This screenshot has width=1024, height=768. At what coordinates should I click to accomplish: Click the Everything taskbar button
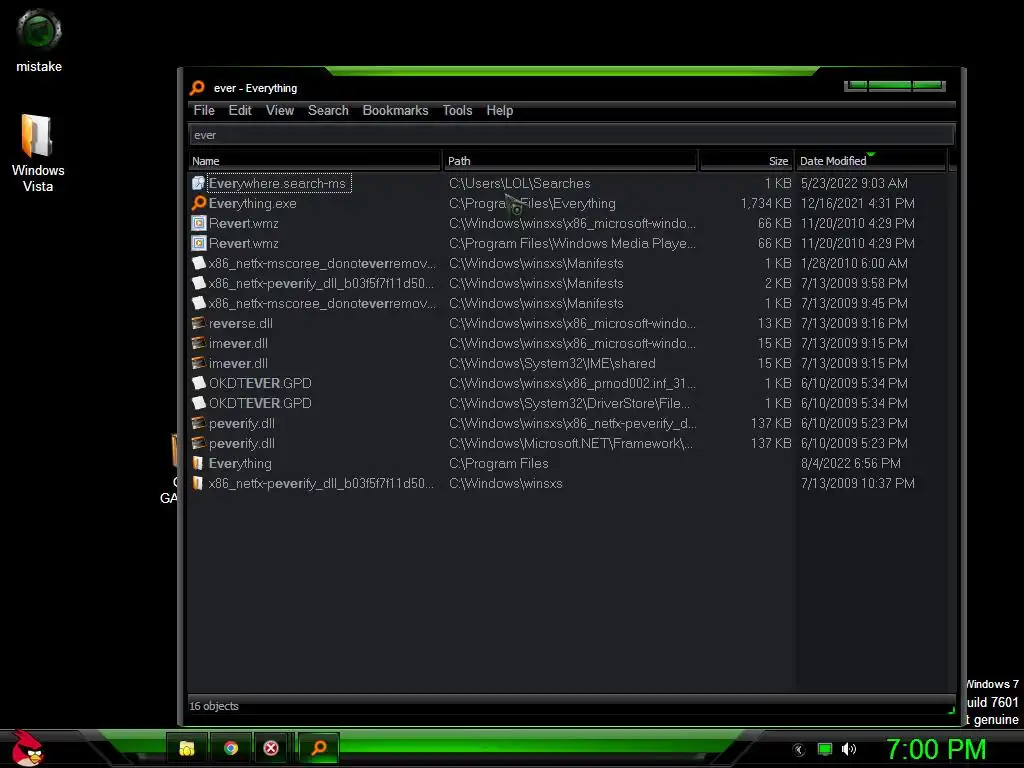pos(319,748)
